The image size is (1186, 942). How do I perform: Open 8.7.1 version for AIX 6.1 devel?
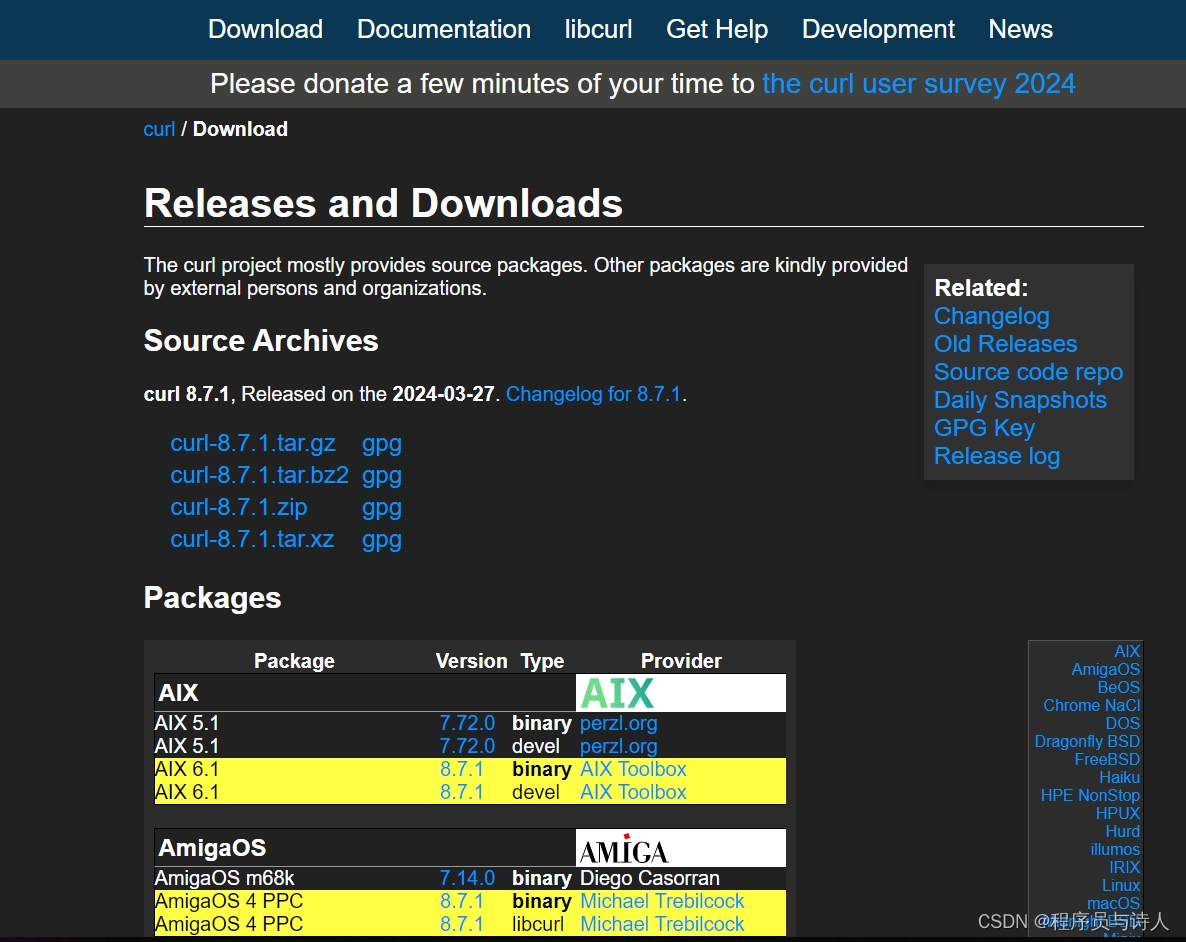(x=461, y=792)
